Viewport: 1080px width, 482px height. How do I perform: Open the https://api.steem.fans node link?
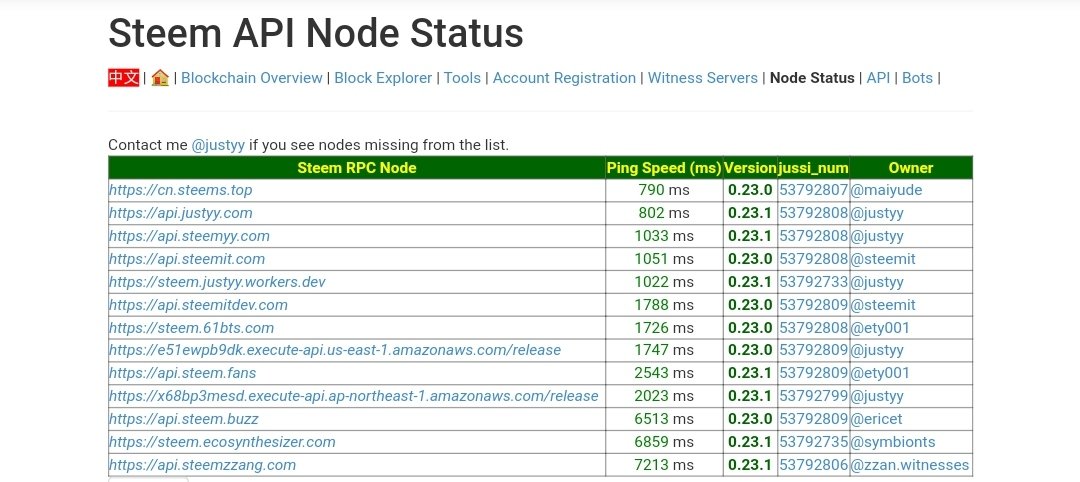click(x=183, y=373)
